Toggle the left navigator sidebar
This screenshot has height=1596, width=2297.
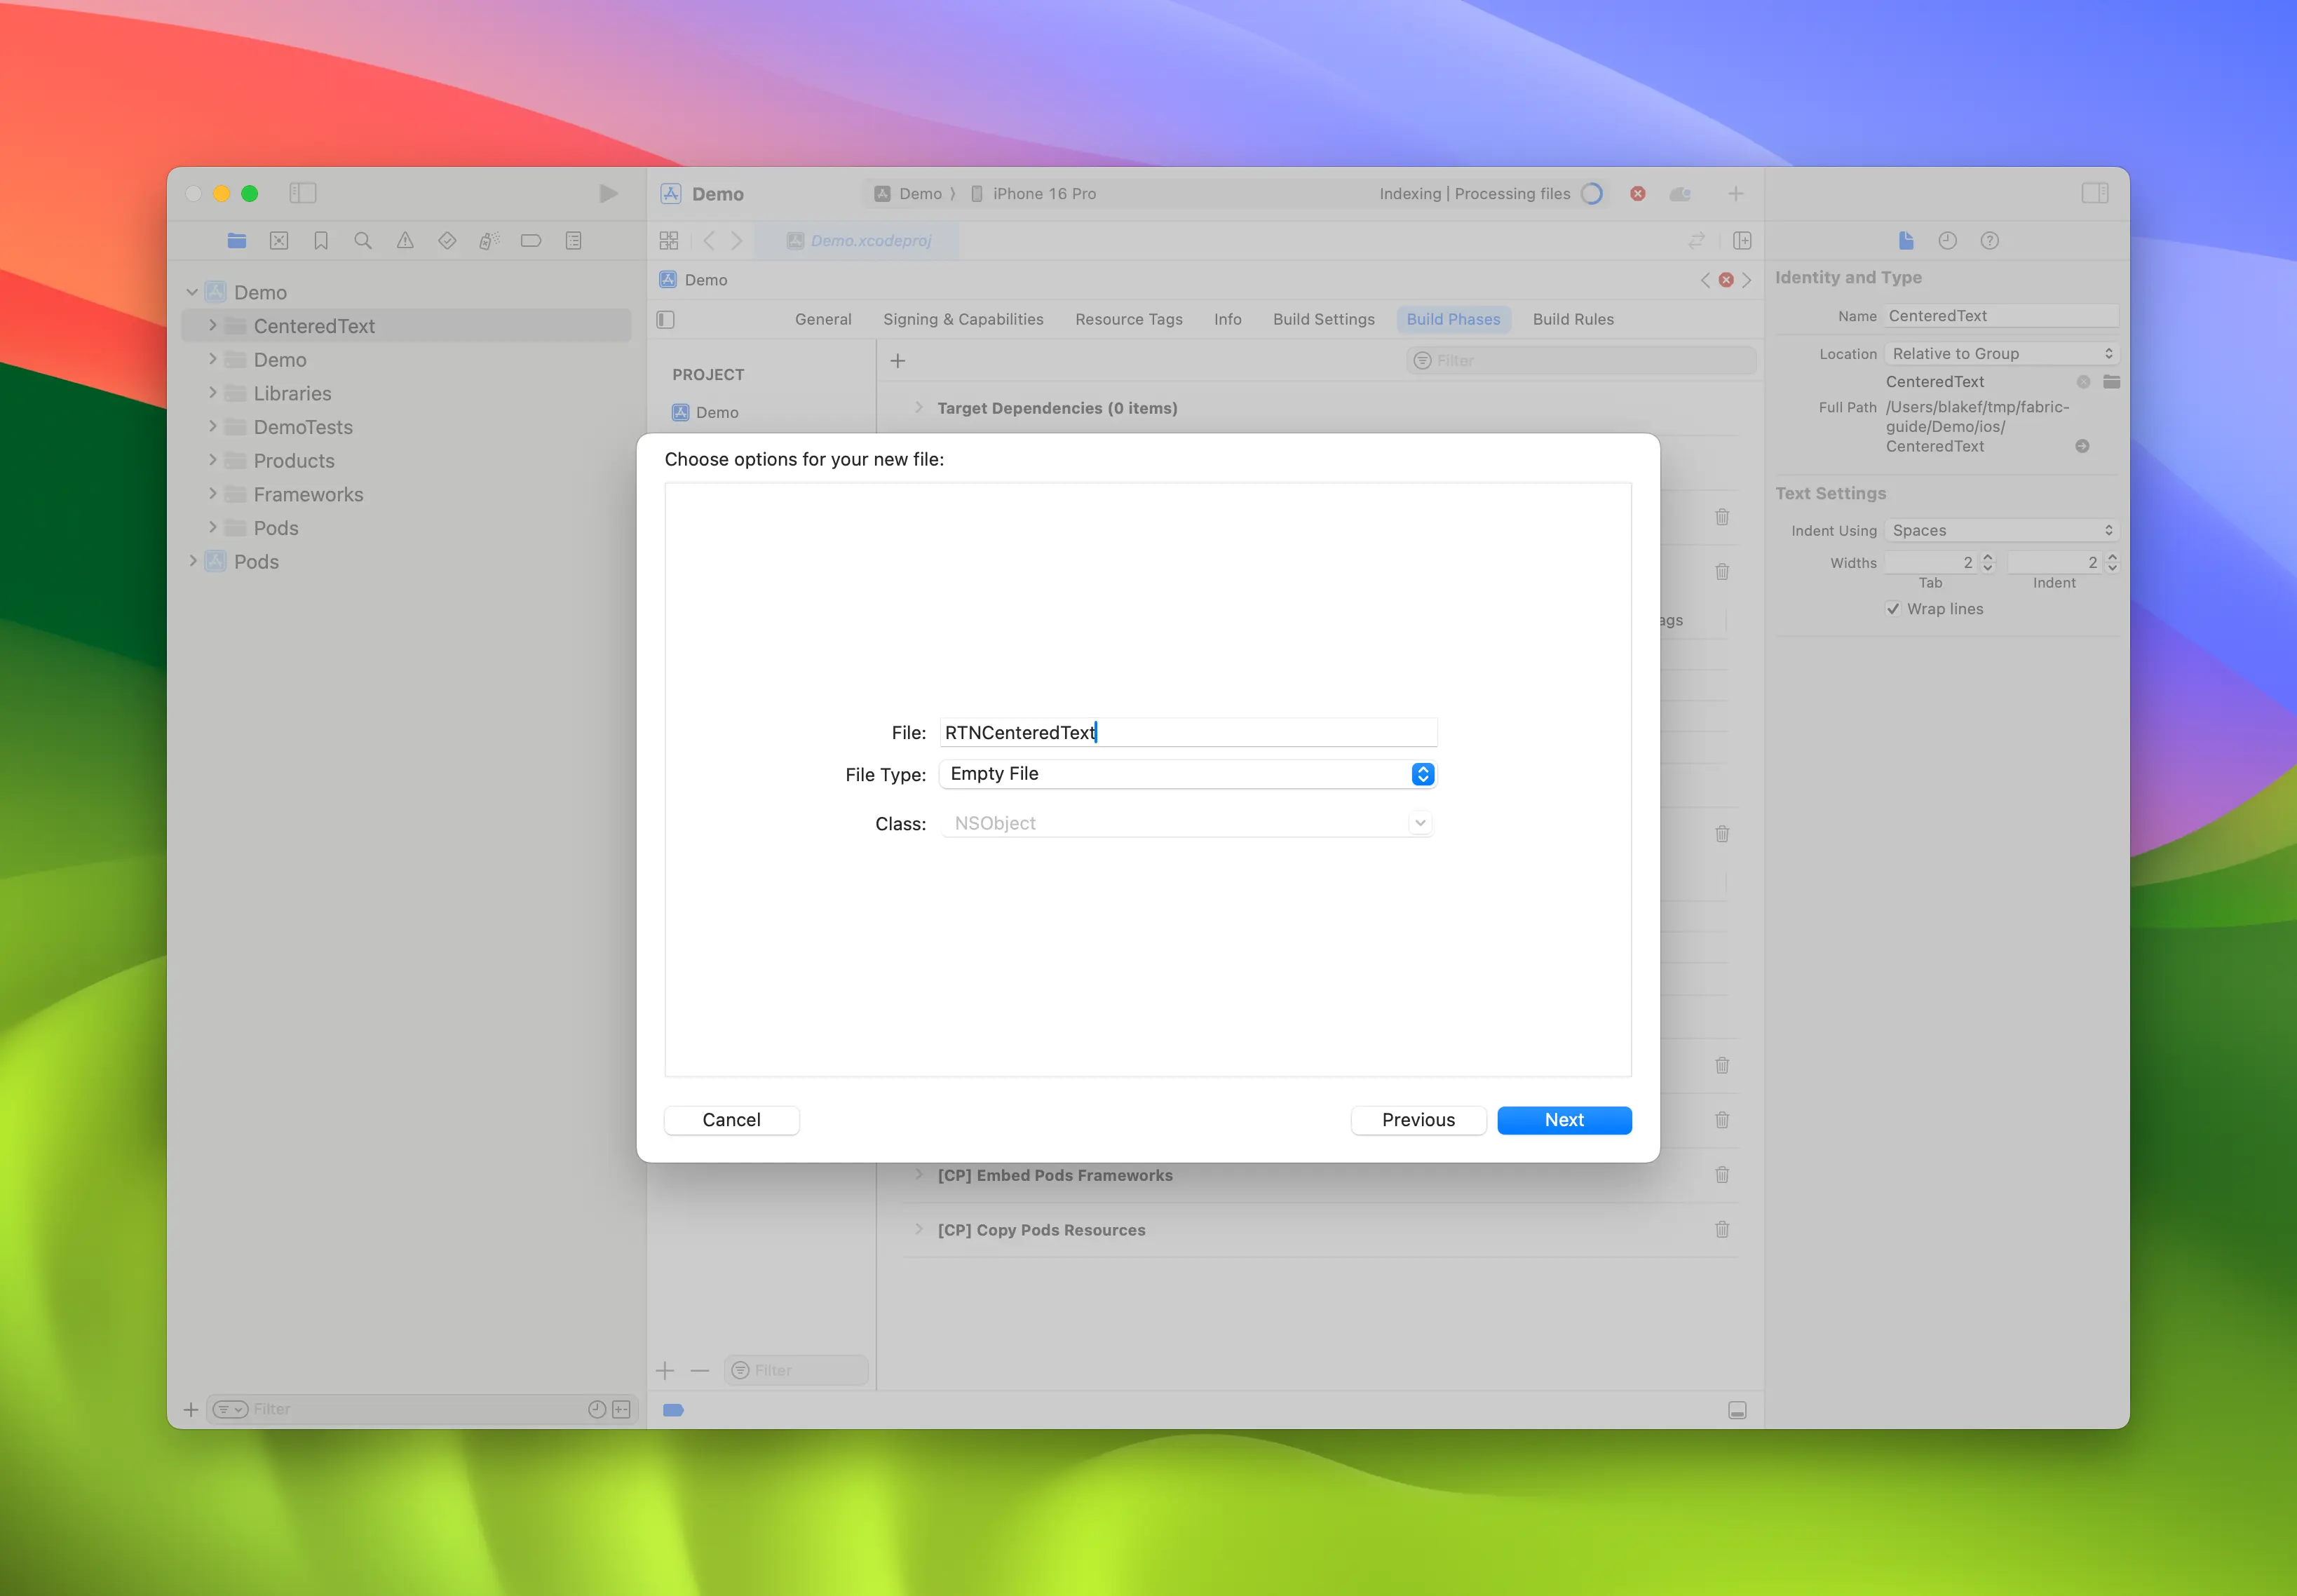(x=303, y=193)
